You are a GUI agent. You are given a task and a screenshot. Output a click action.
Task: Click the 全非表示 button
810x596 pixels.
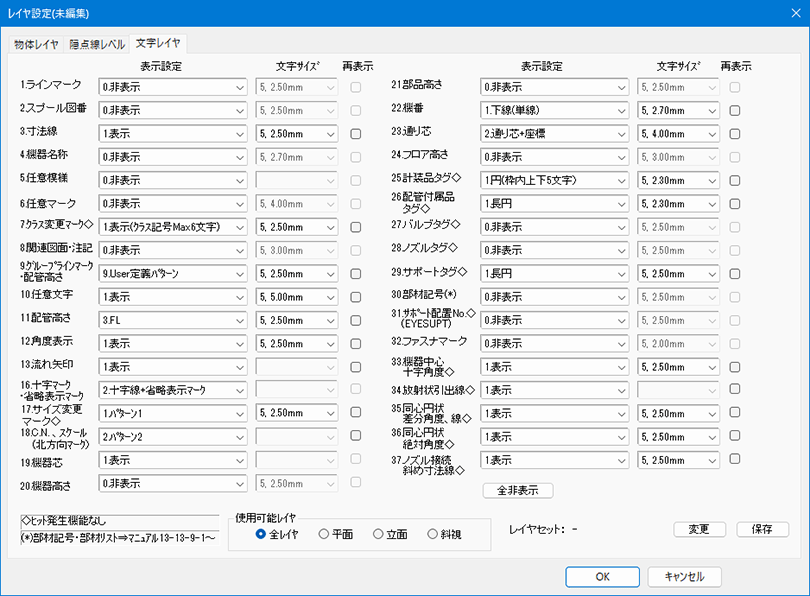tap(518, 490)
